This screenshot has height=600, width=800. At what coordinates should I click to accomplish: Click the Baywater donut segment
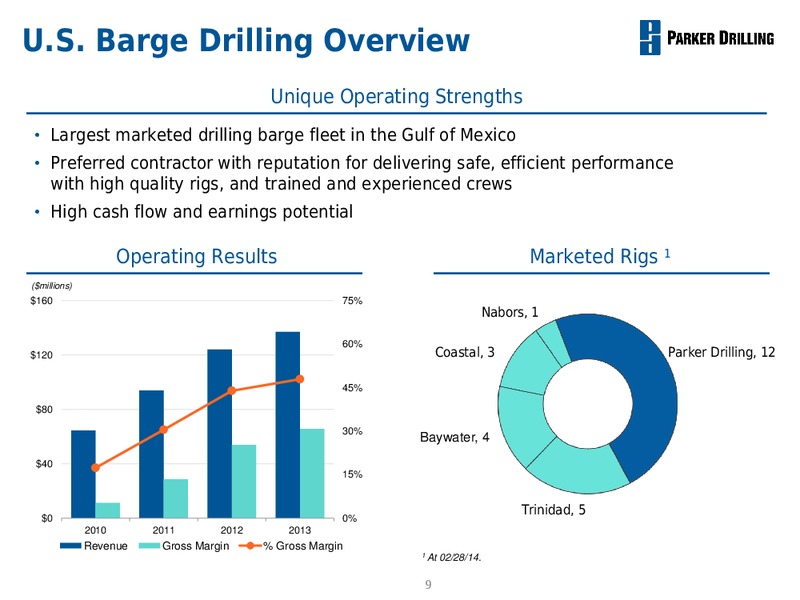[x=523, y=423]
